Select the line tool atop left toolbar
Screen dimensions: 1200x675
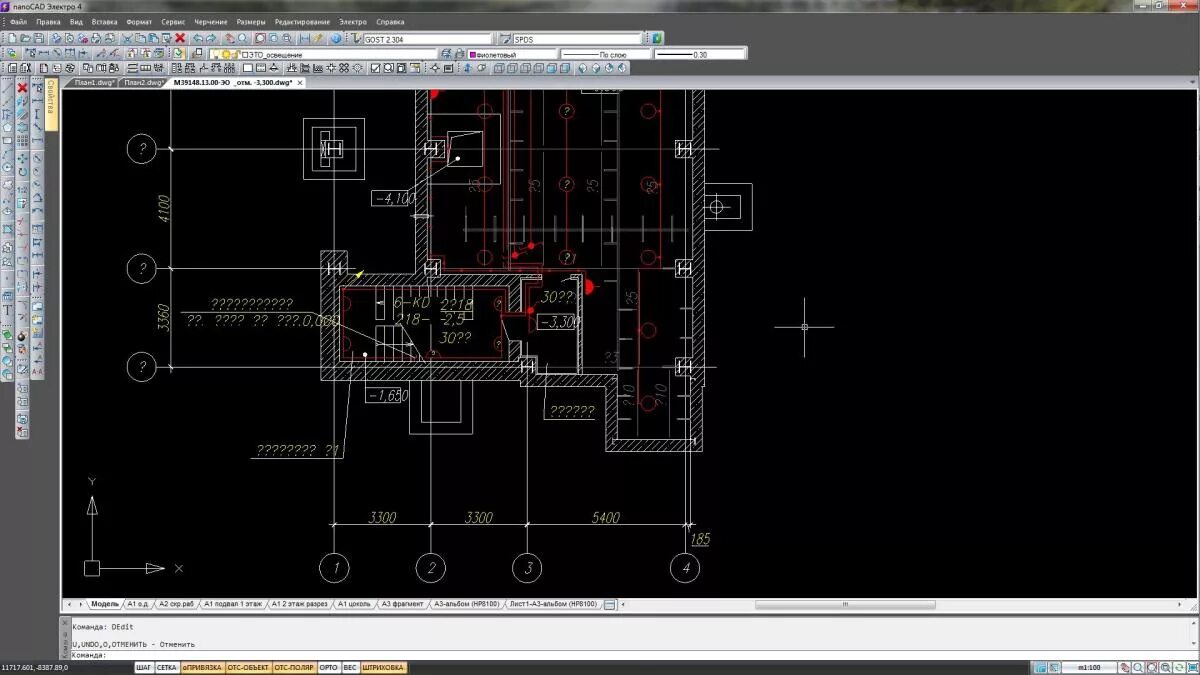8,88
